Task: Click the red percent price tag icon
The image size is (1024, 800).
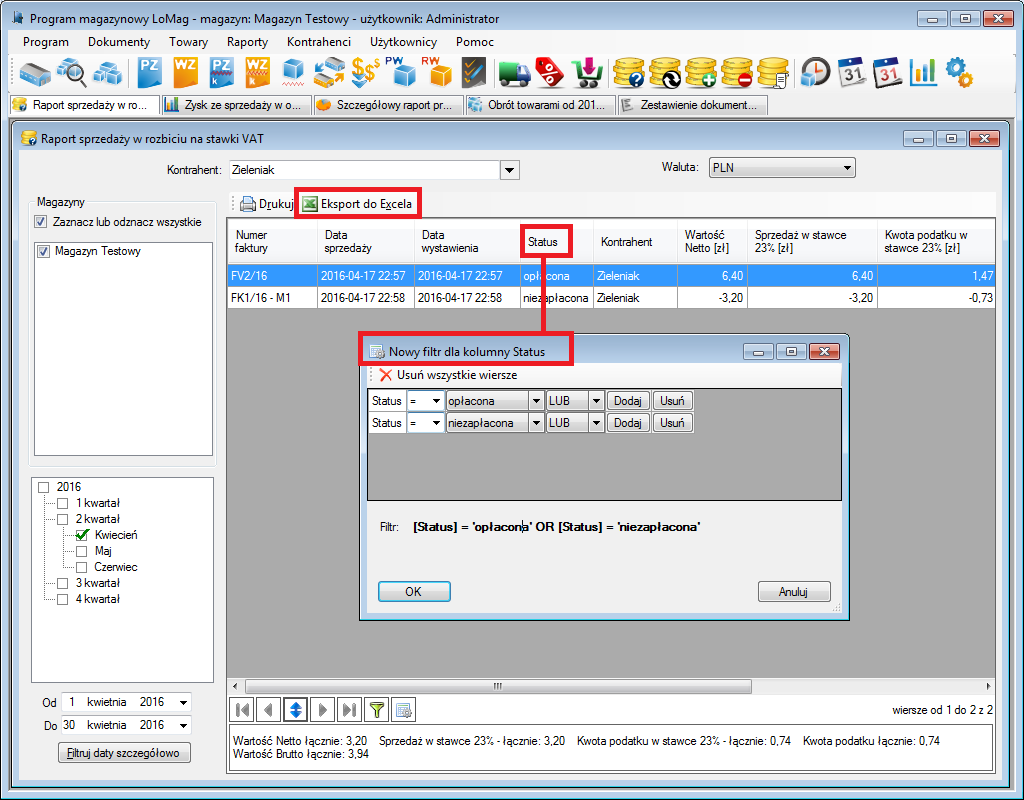Action: point(550,72)
